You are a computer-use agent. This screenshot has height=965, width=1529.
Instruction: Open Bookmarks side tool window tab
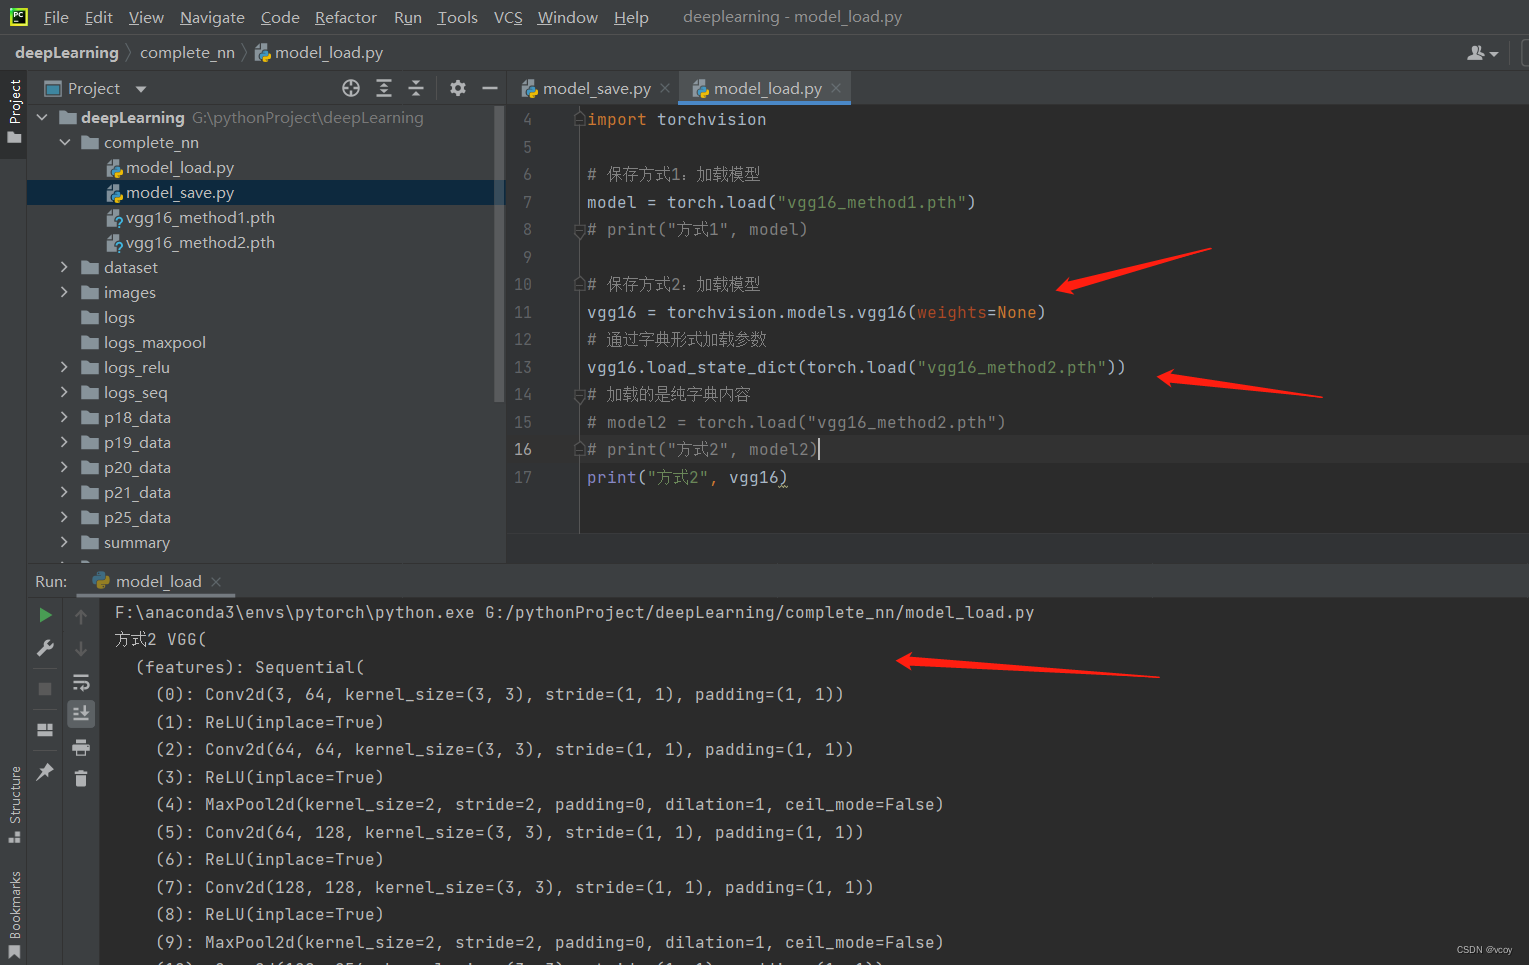pyautogui.click(x=14, y=914)
